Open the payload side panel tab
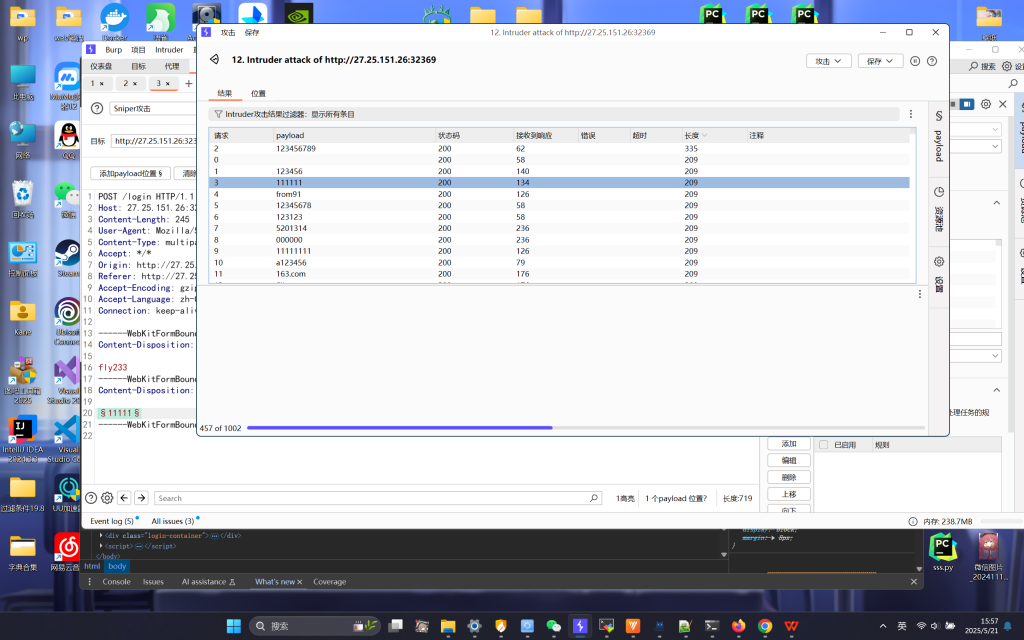 point(938,137)
